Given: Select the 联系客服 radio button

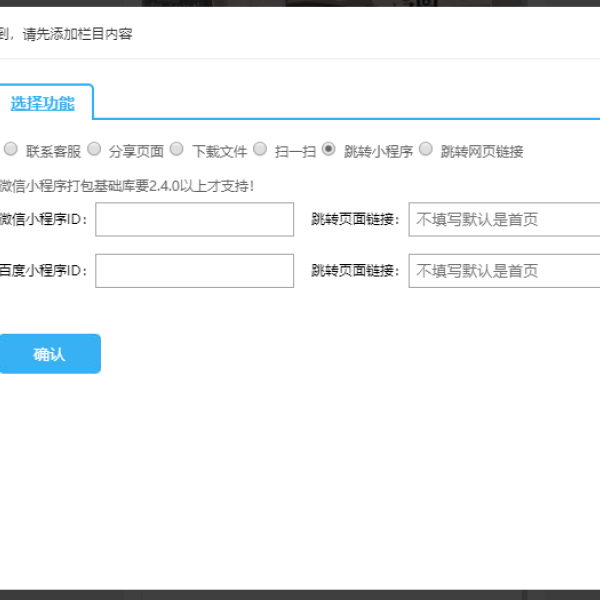Looking at the screenshot, I should click(x=11, y=150).
